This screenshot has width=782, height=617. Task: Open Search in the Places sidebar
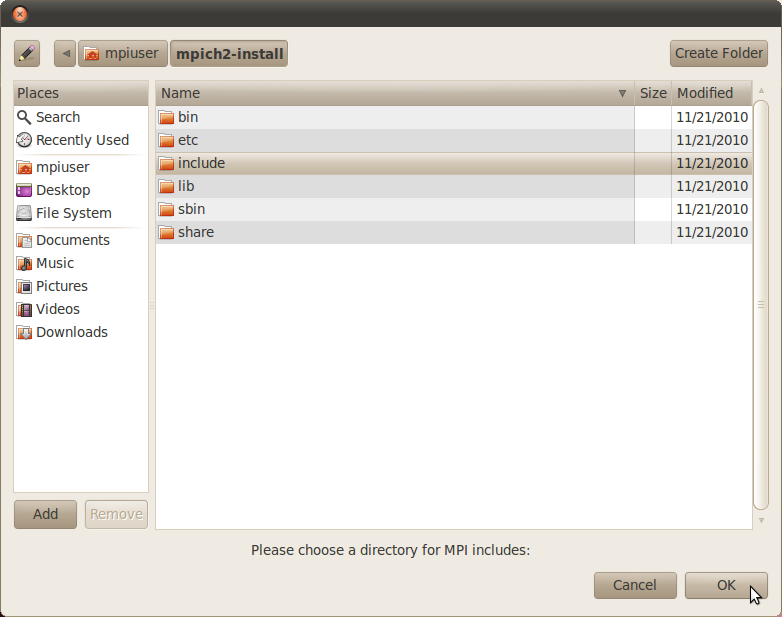81,117
